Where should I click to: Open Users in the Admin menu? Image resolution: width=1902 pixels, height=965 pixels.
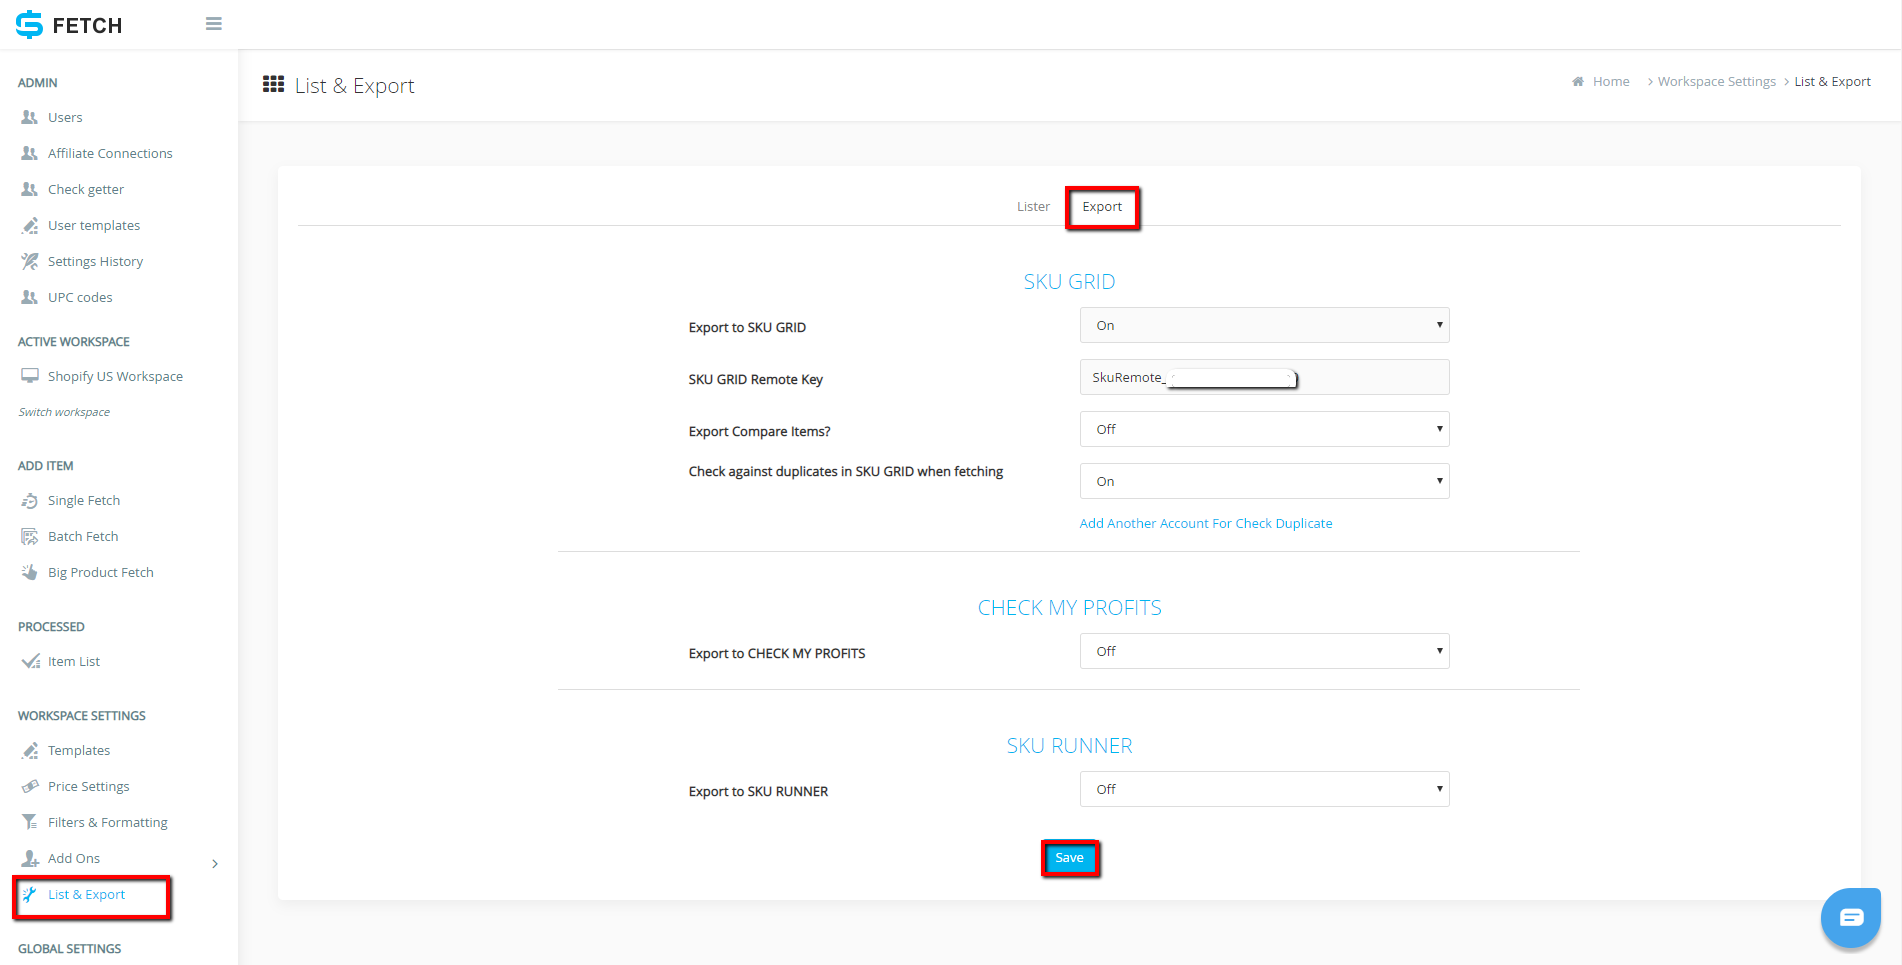65,118
